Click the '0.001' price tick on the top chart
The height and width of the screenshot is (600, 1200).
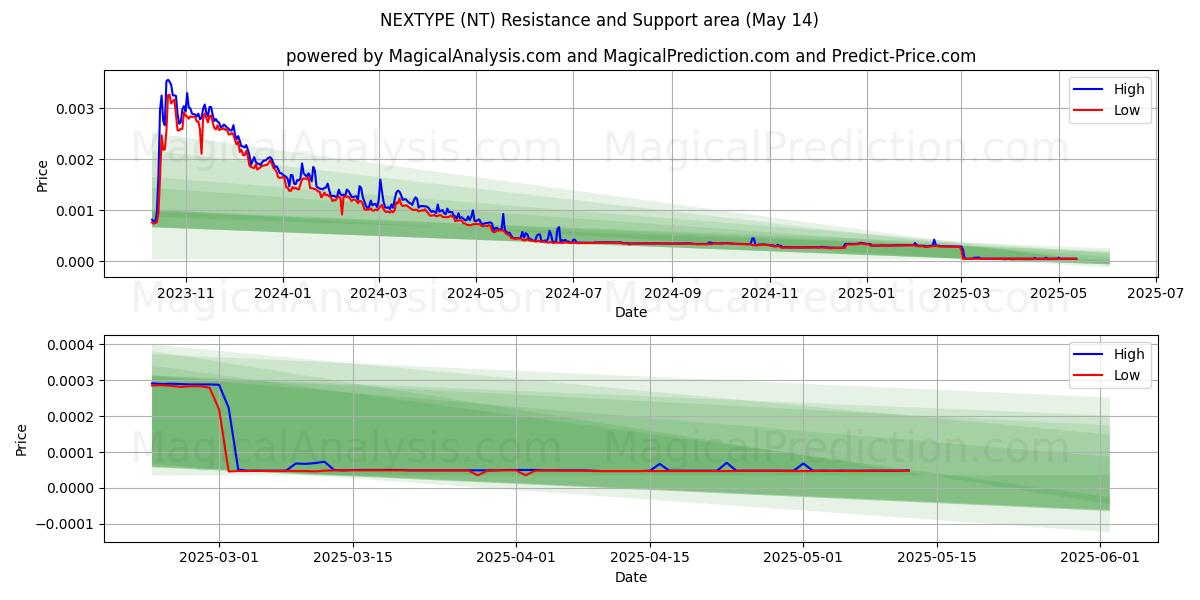76,210
